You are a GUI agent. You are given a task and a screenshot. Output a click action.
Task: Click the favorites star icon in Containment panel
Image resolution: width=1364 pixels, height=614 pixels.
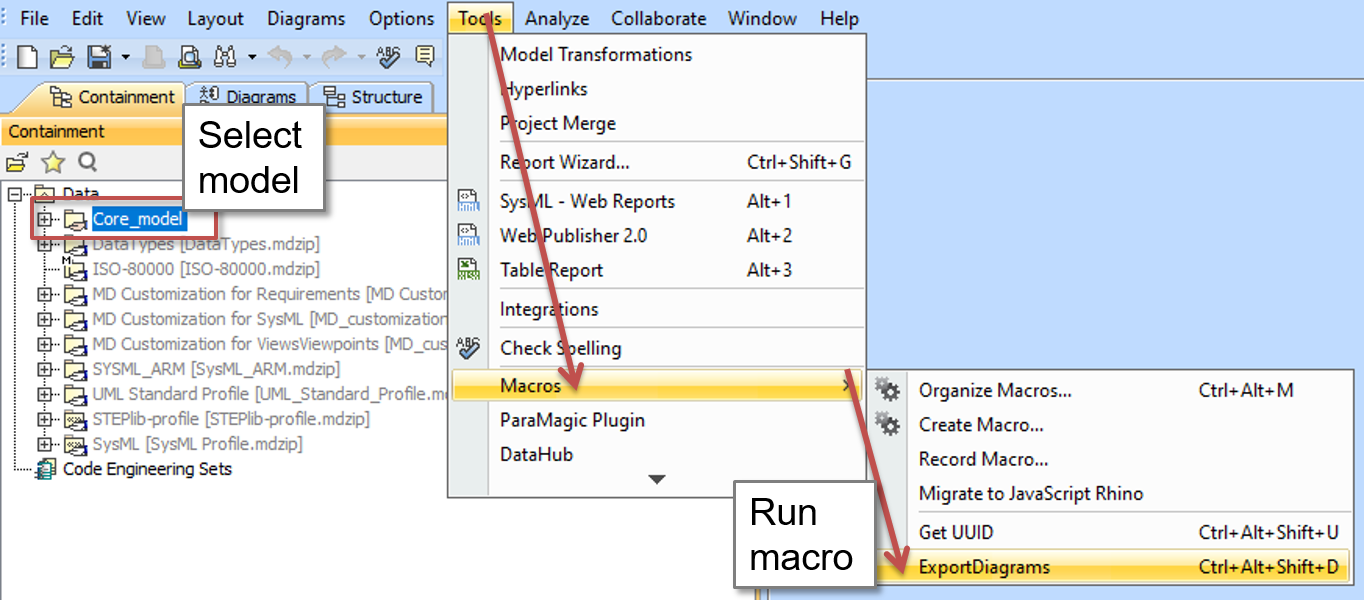52,162
